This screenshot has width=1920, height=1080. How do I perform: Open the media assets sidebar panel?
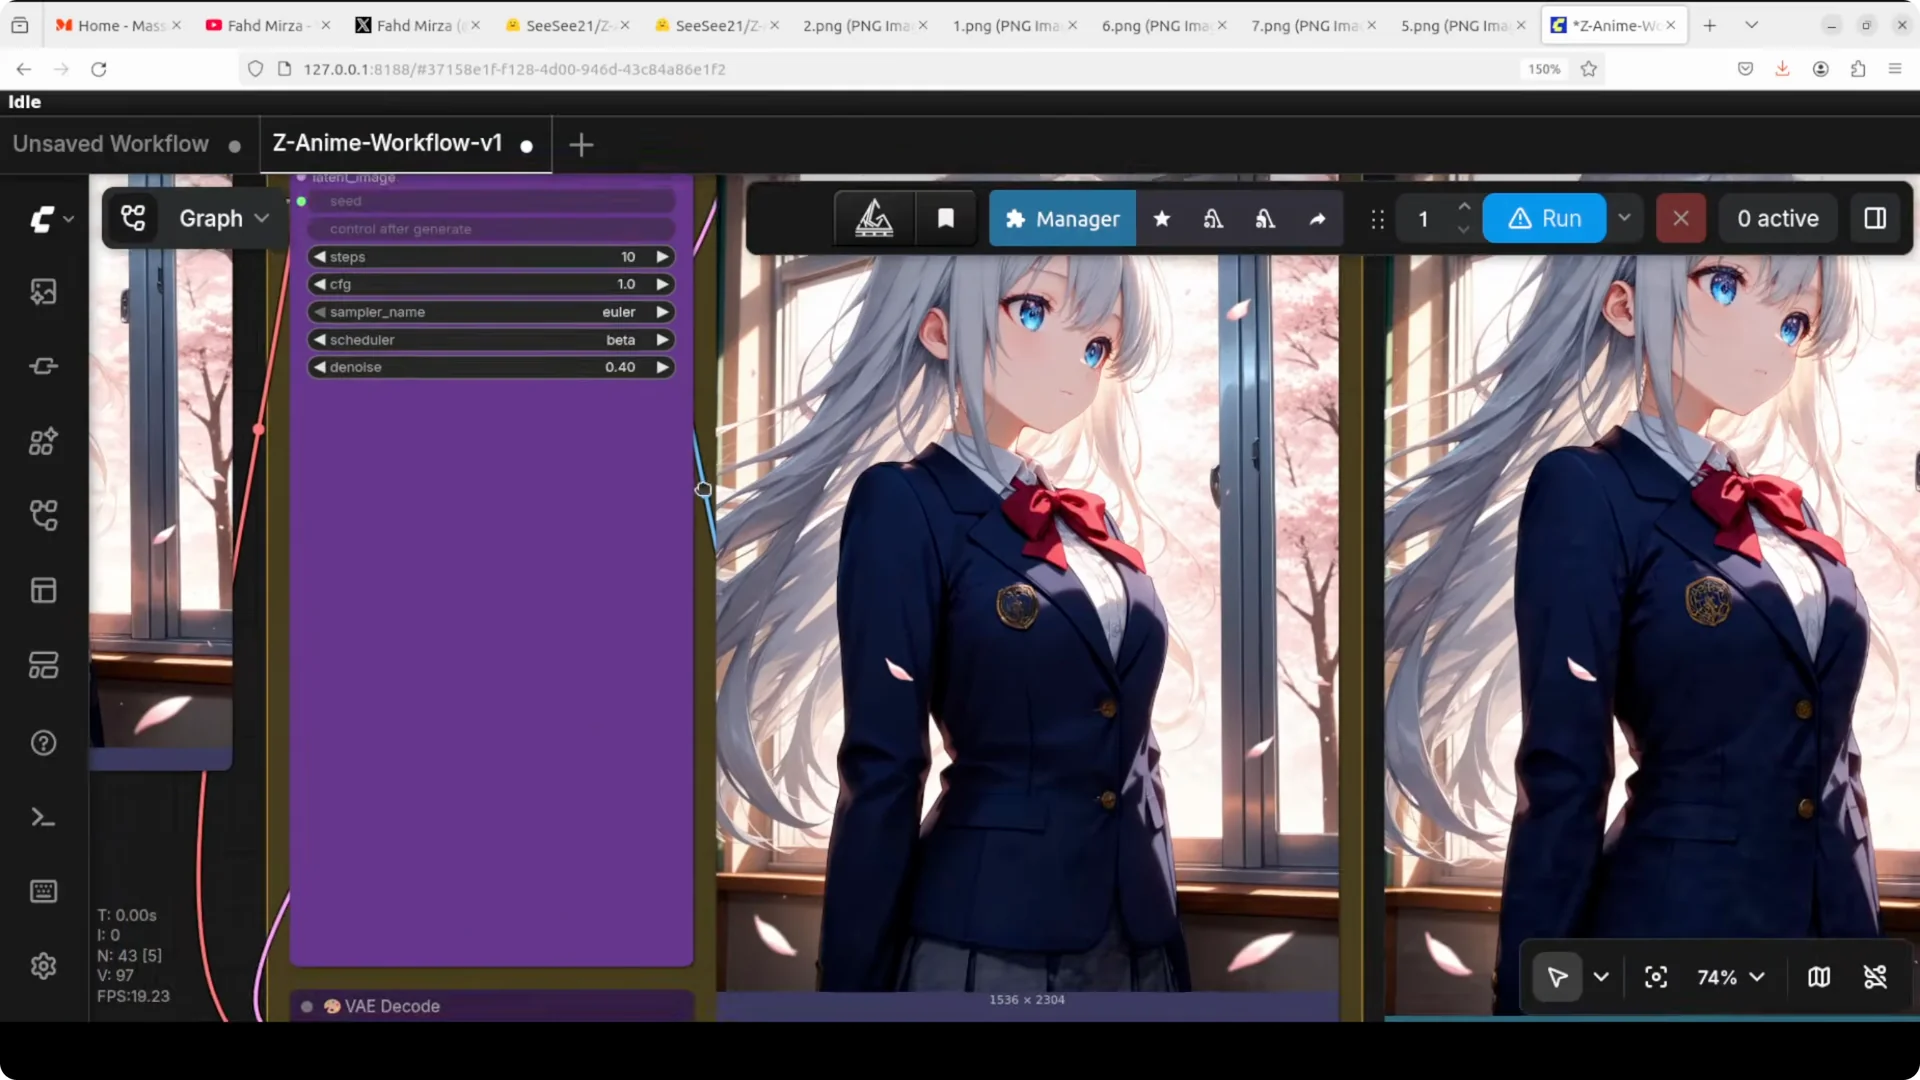43,292
